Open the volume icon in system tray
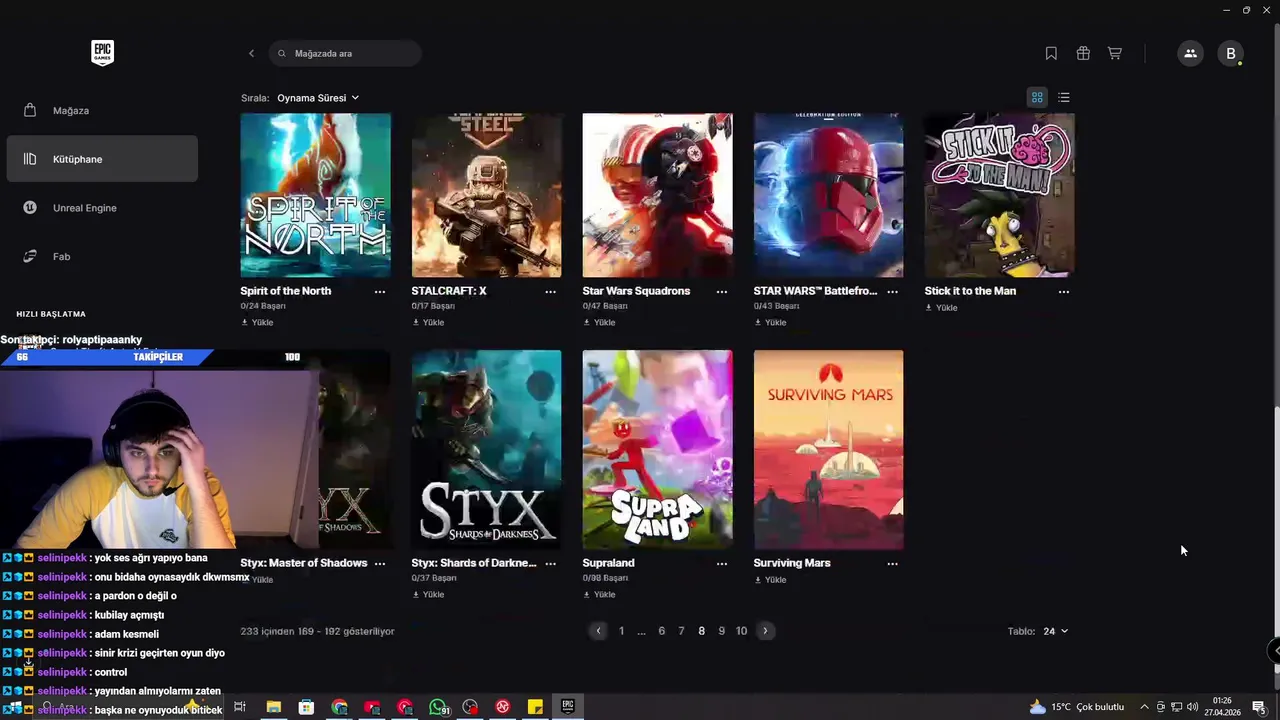The width and height of the screenshot is (1280, 720). pos(1192,707)
